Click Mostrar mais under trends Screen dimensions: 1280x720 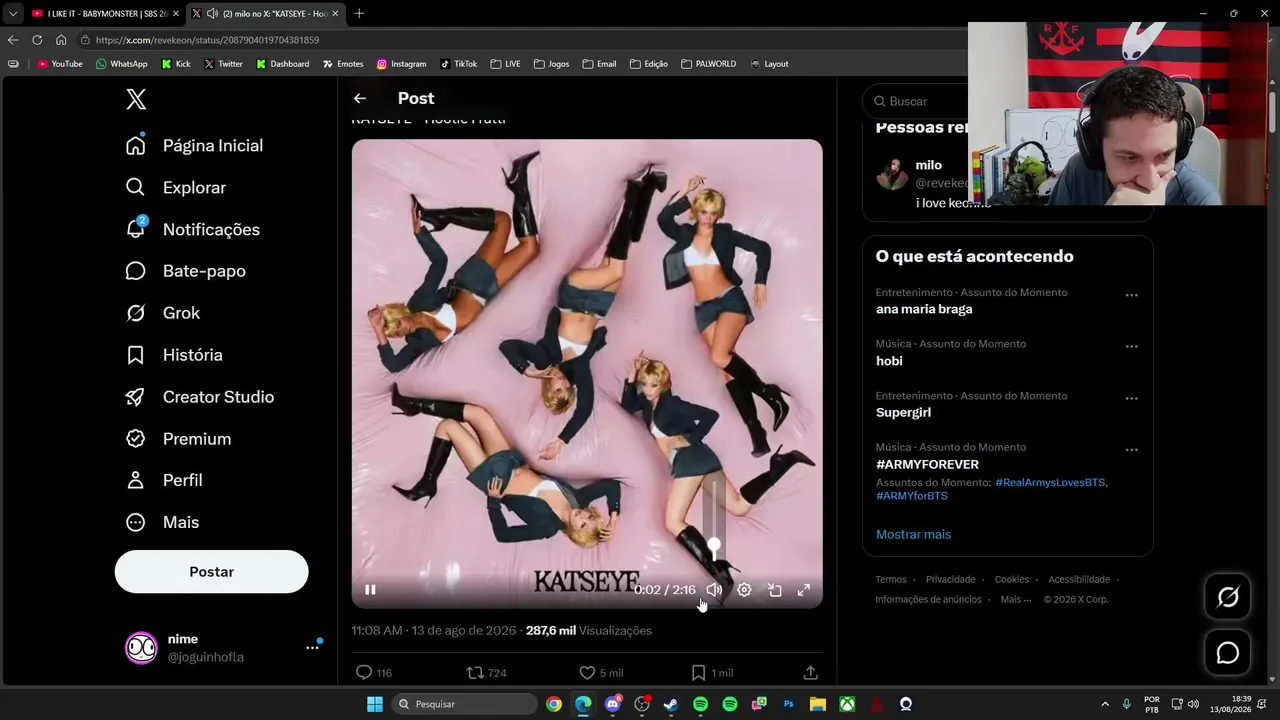tap(913, 534)
